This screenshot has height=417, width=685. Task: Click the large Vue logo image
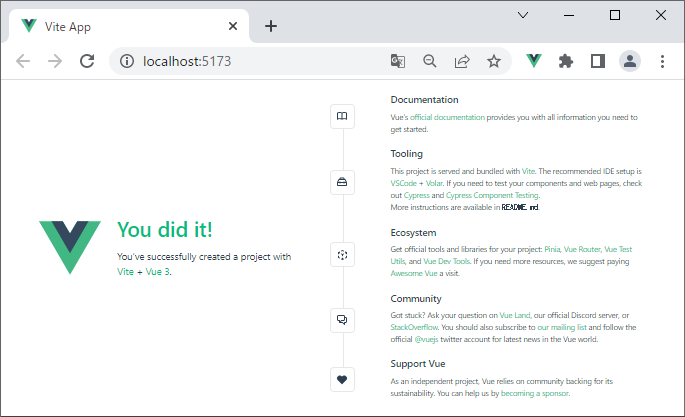(70, 247)
